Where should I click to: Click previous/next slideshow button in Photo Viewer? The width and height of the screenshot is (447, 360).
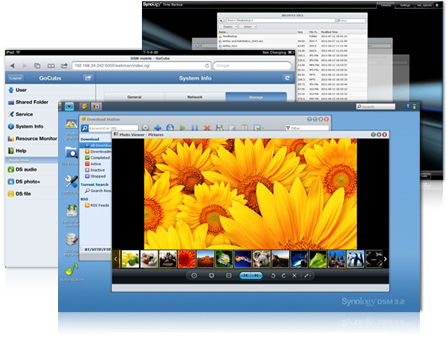[251, 276]
